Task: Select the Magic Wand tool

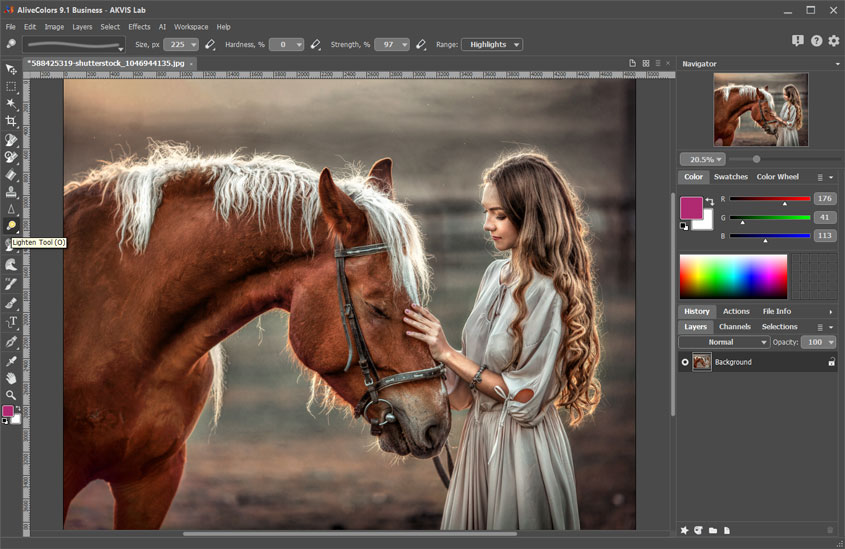Action: point(11,103)
